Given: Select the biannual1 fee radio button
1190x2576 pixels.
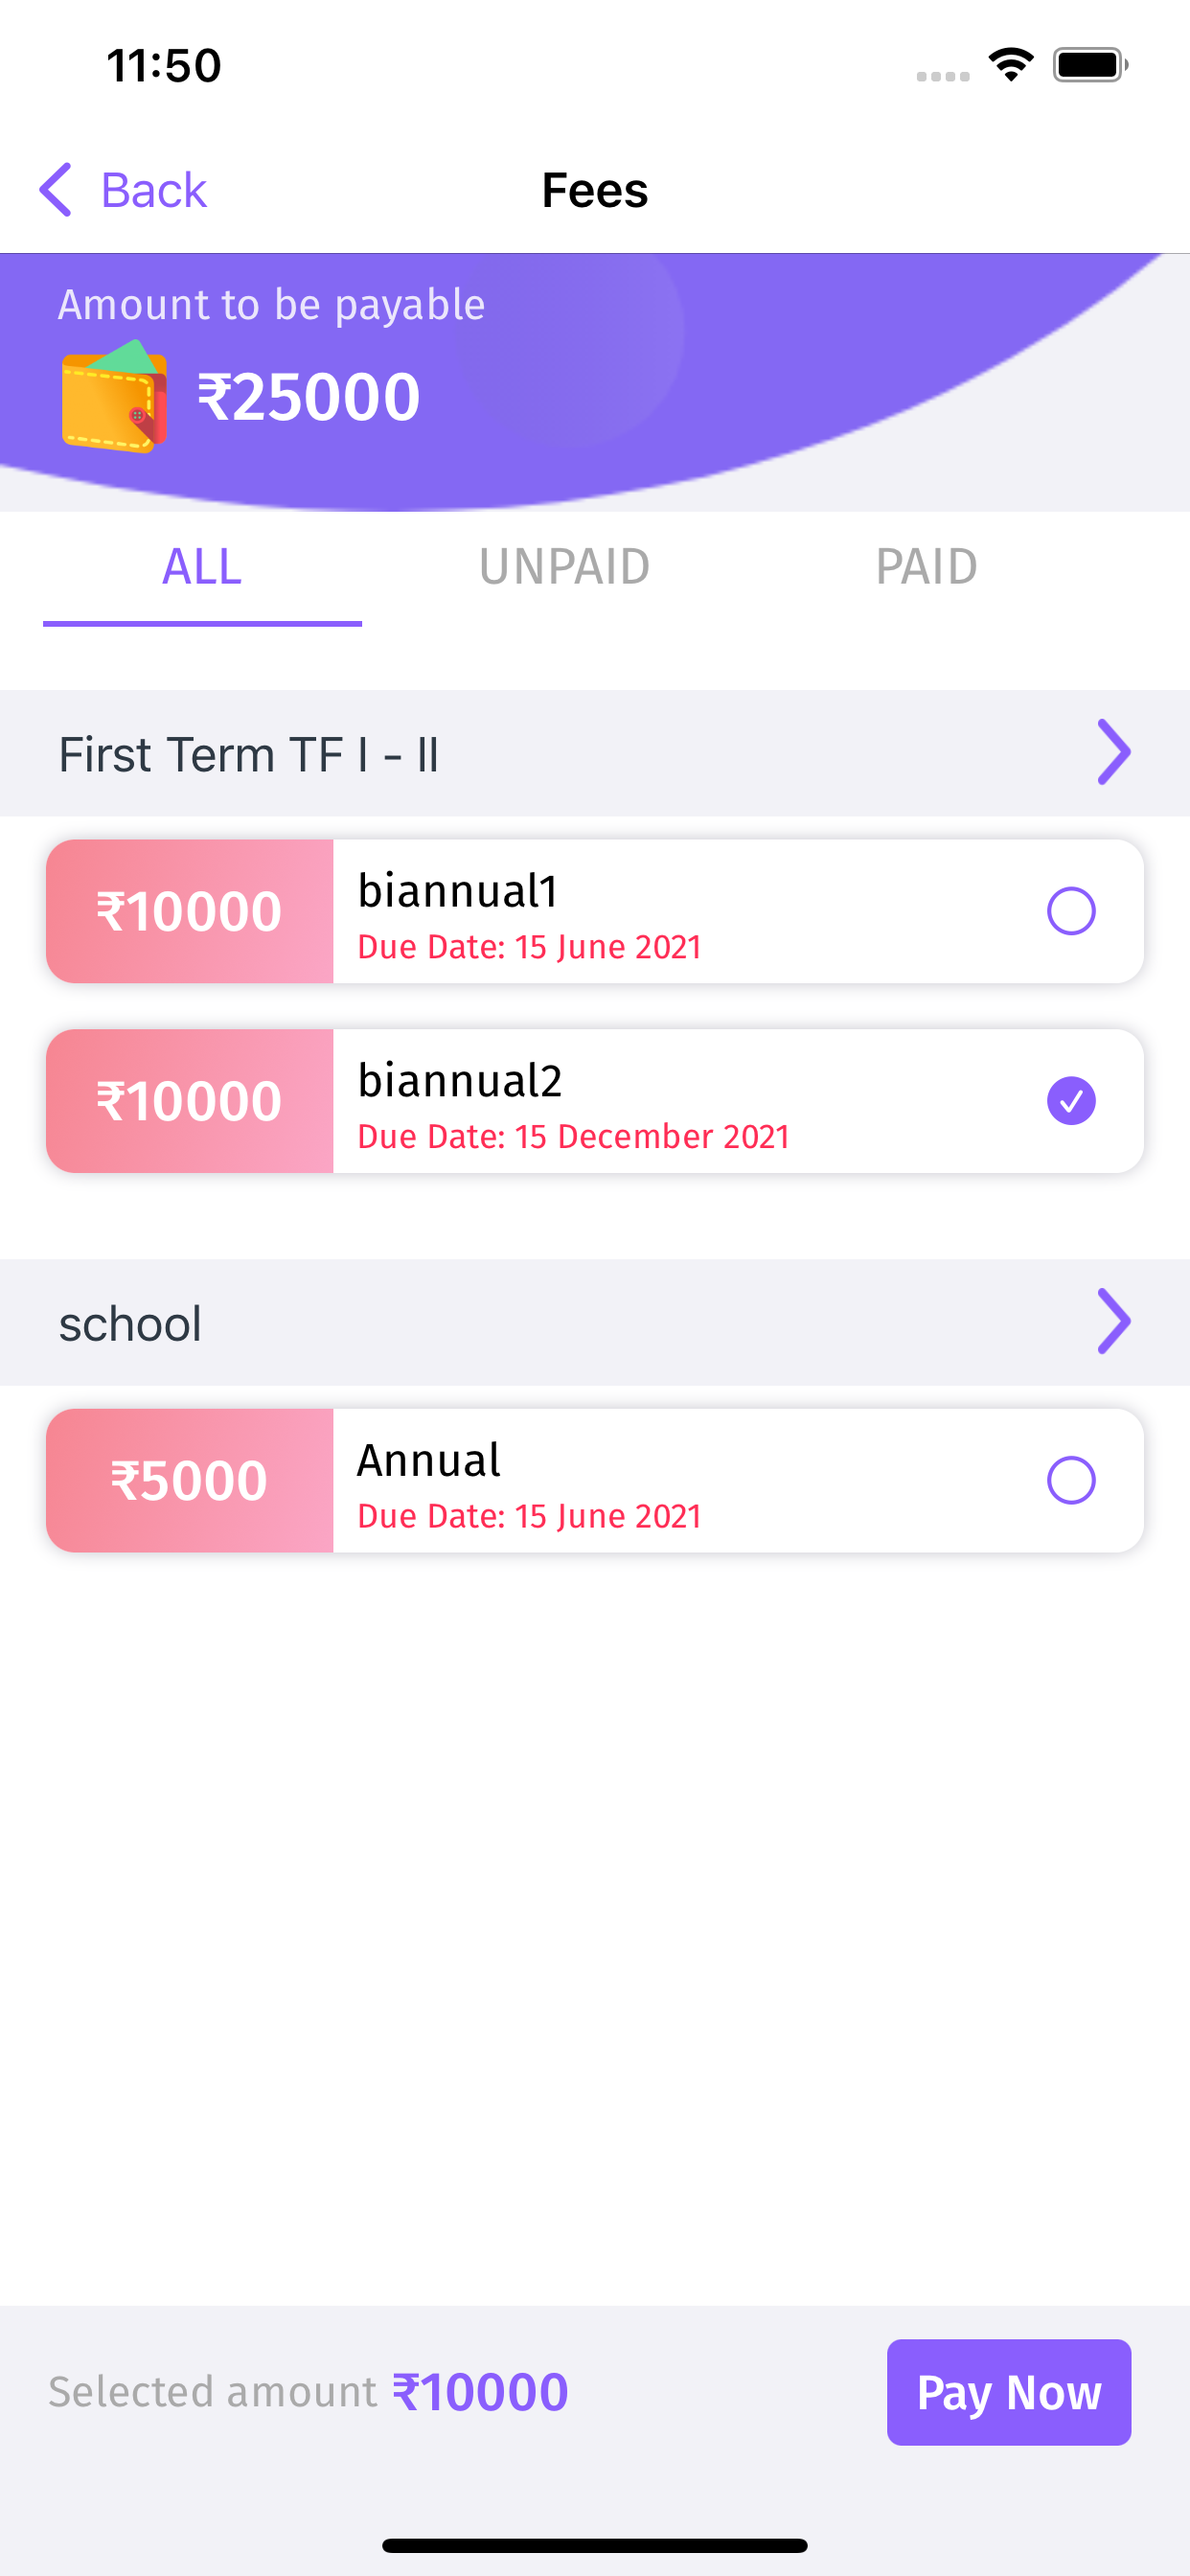Looking at the screenshot, I should (x=1071, y=911).
